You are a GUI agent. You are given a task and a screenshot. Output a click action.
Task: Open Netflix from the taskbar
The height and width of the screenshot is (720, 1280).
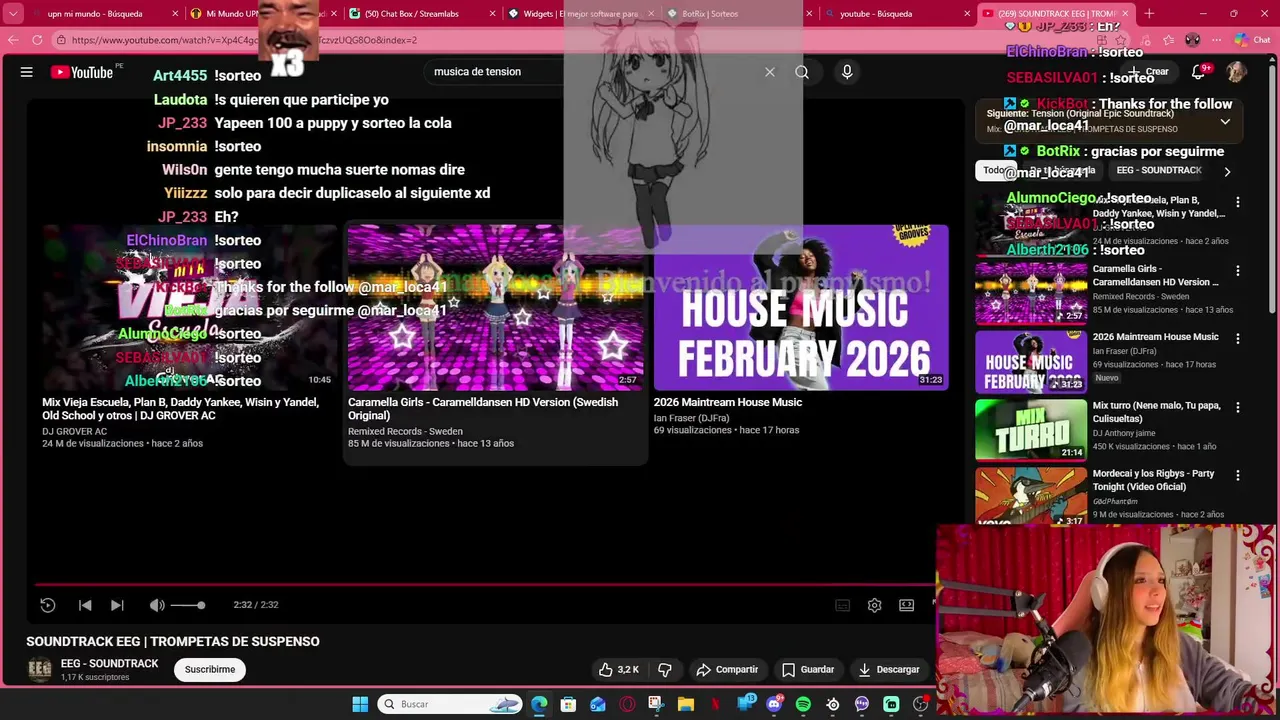(x=715, y=704)
